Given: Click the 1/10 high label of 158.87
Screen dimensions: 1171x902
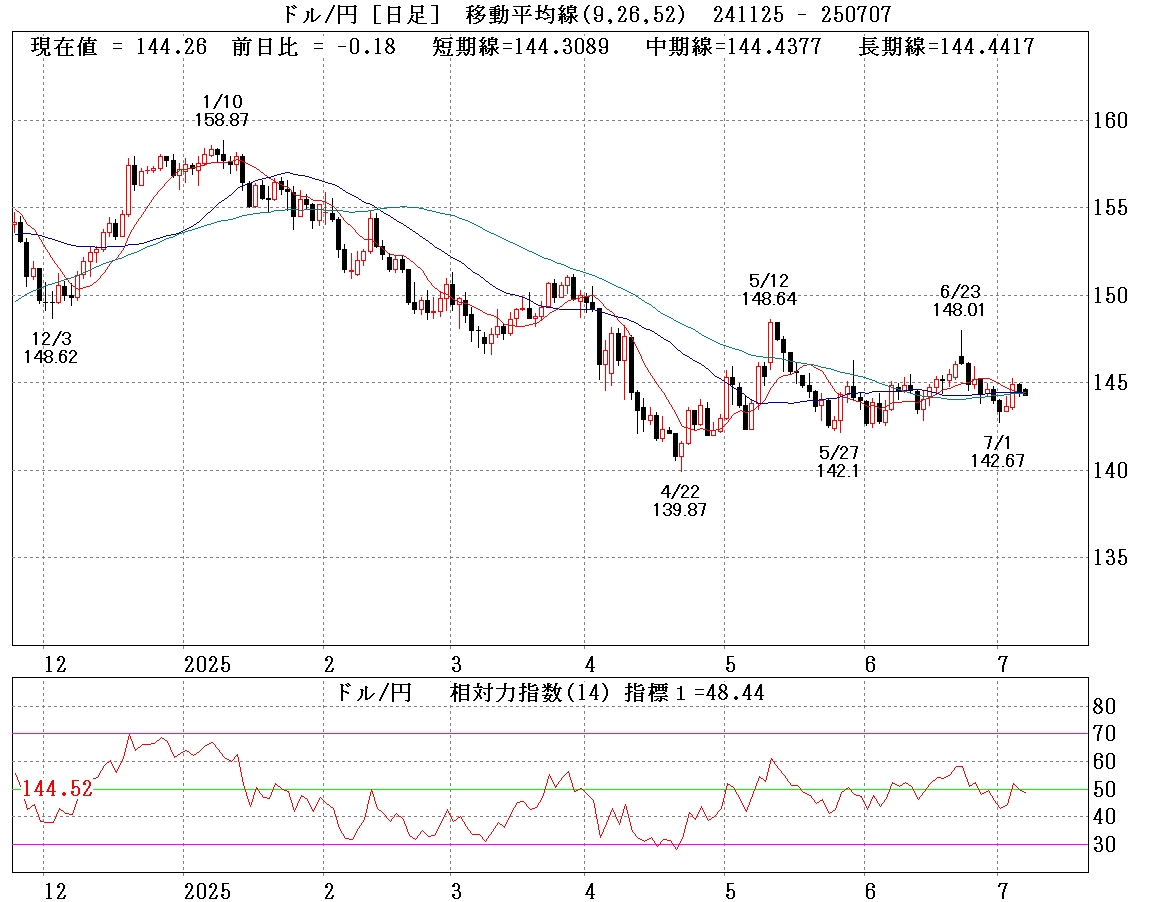Looking at the screenshot, I should coord(221,110).
